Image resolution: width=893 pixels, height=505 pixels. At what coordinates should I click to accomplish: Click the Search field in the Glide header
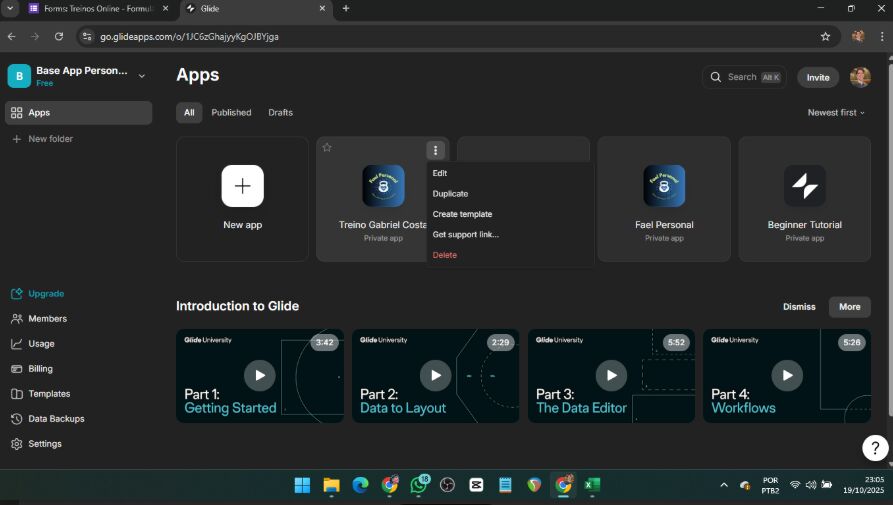(744, 77)
